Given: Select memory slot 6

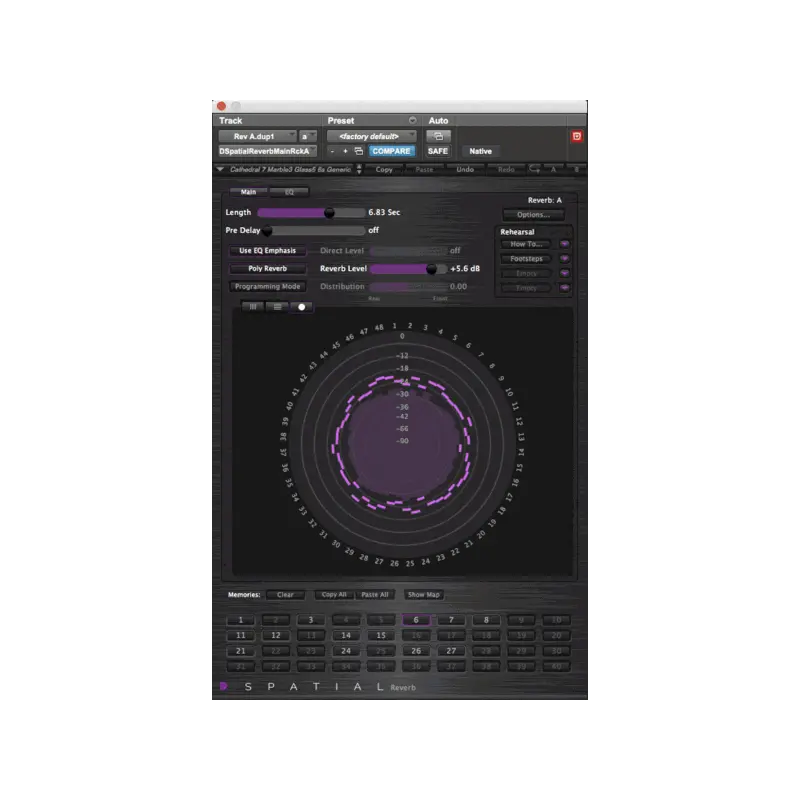Looking at the screenshot, I should (x=416, y=620).
